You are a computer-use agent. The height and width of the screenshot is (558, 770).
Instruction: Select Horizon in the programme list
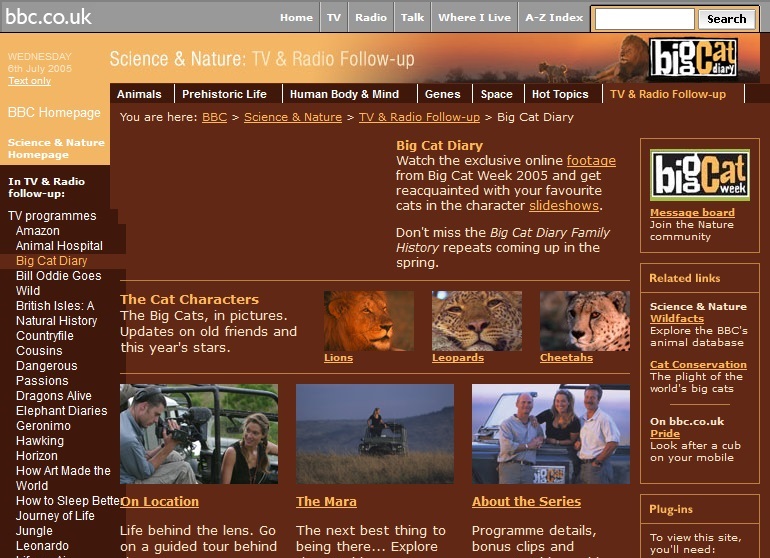pyautogui.click(x=37, y=456)
